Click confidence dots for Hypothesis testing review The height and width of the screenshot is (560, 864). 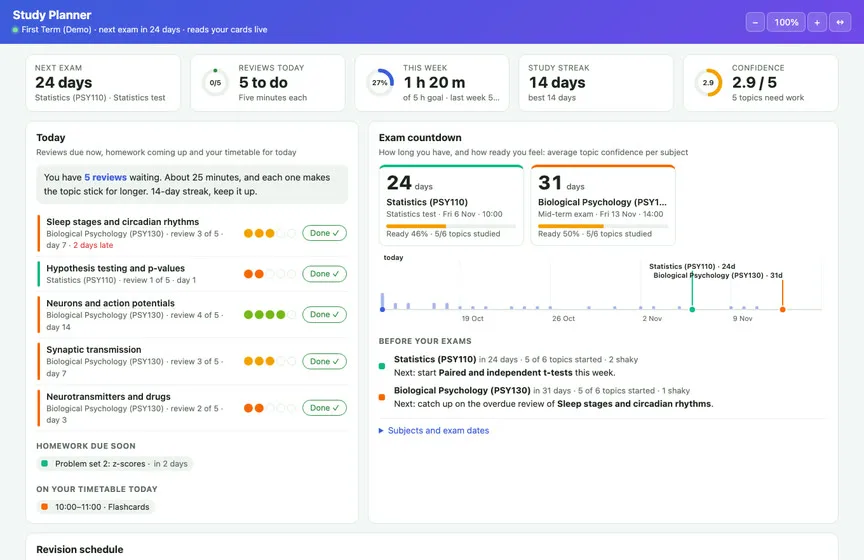click(270, 274)
